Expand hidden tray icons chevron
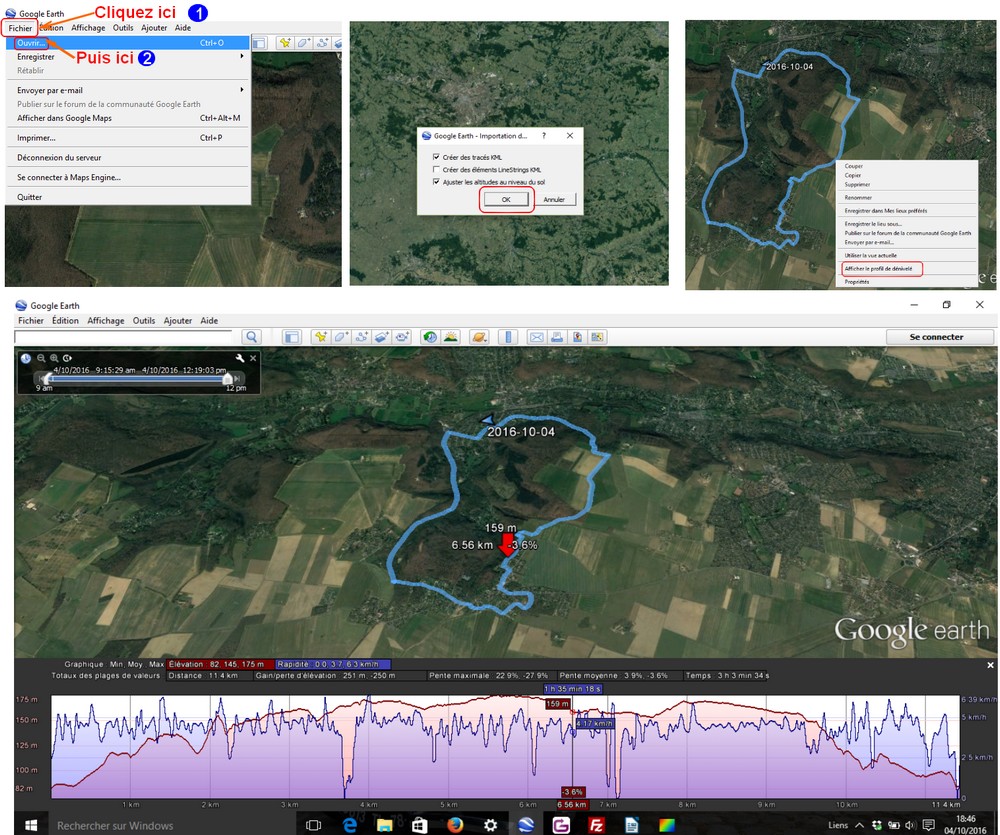The height and width of the screenshot is (835, 1000). (x=859, y=825)
